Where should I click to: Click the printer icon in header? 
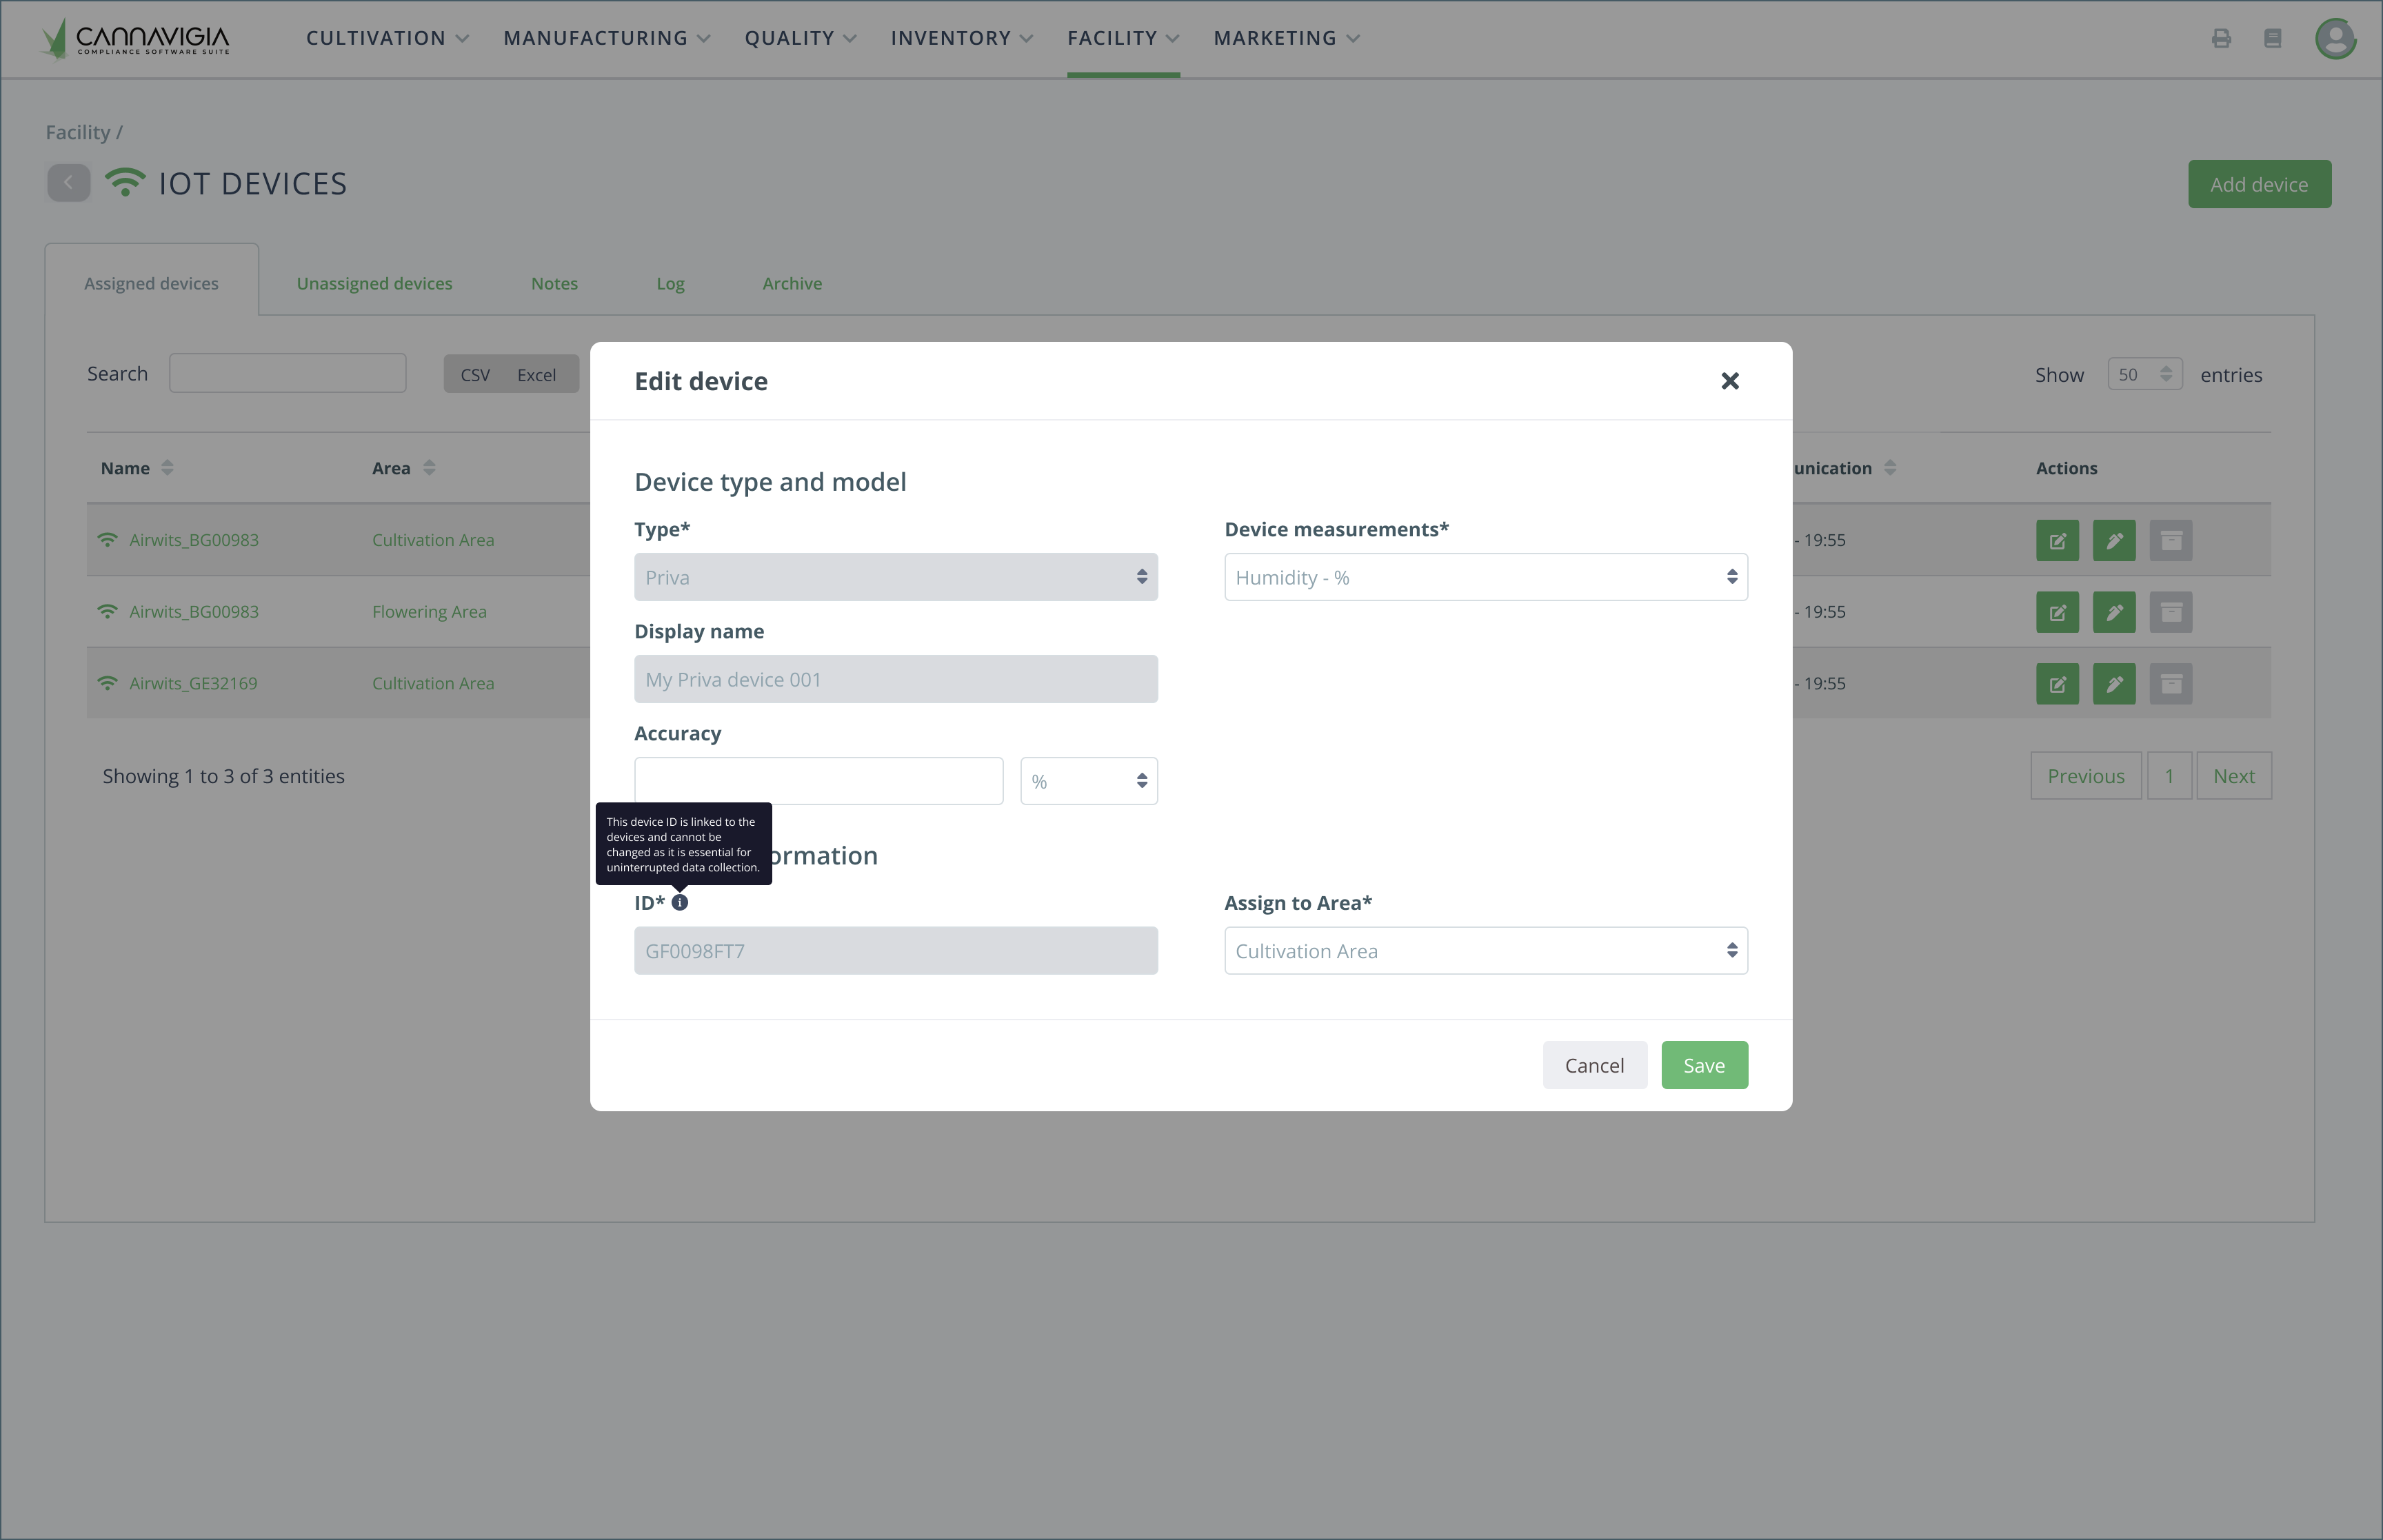point(2221,38)
